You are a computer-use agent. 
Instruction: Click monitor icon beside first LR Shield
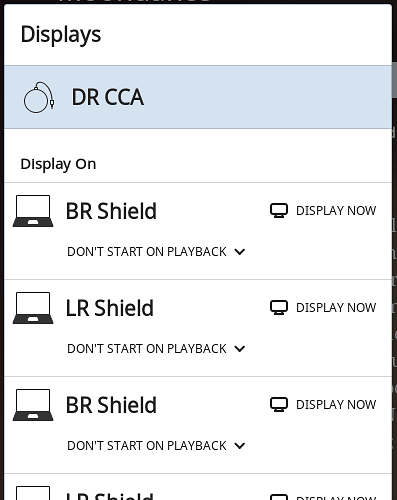pos(279,308)
